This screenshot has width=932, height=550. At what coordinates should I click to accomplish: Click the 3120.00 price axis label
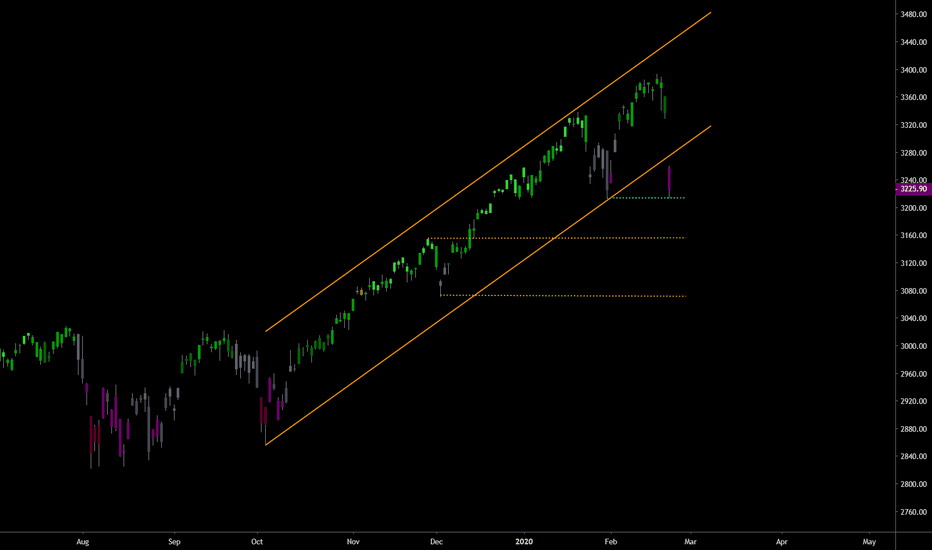pyautogui.click(x=914, y=263)
